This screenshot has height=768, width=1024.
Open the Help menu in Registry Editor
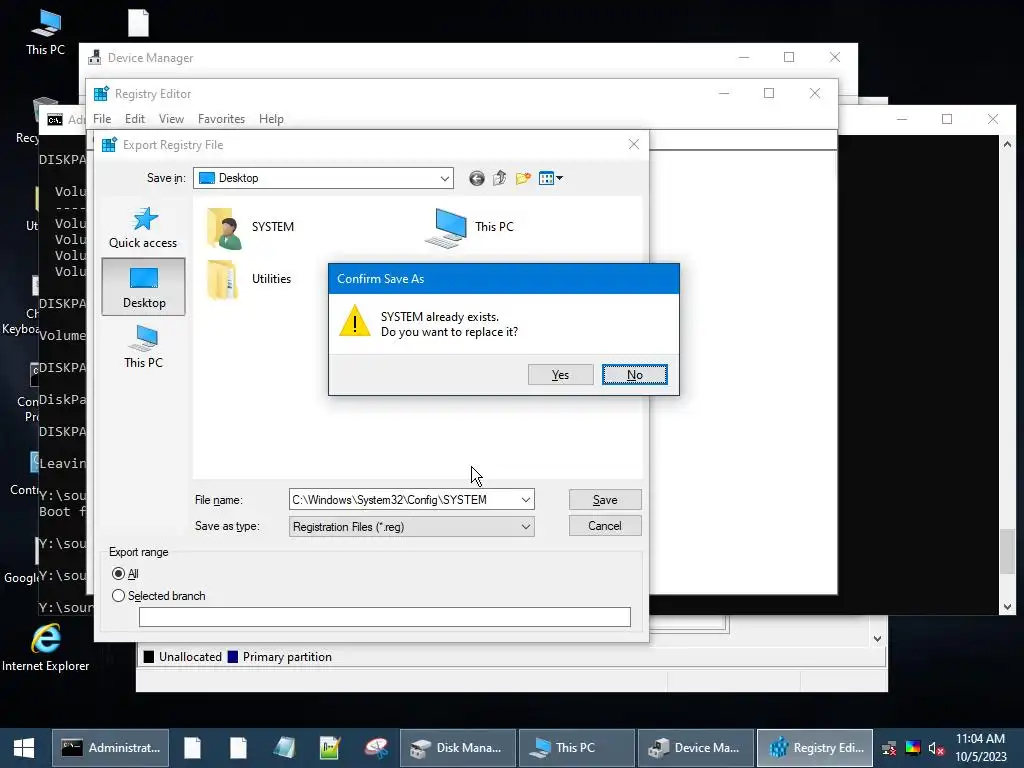click(x=271, y=119)
